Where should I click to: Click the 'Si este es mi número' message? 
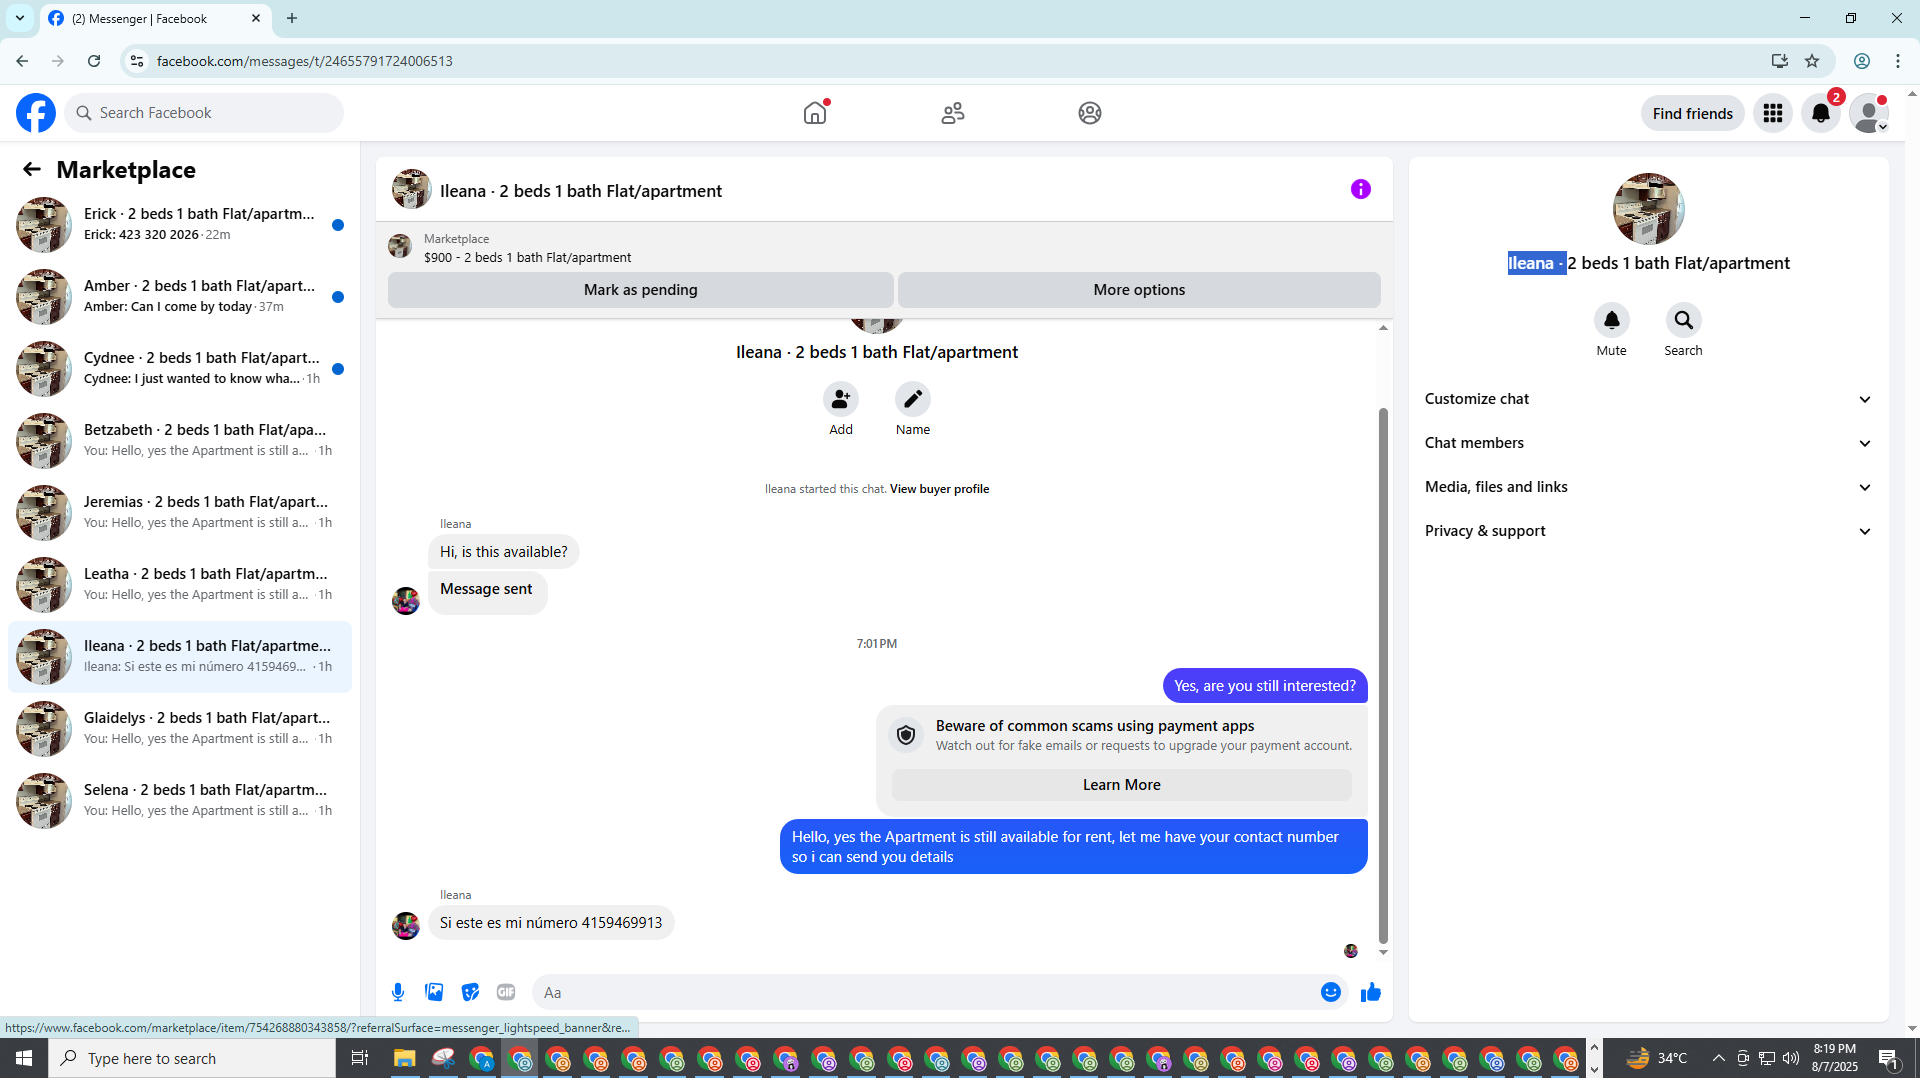click(x=551, y=923)
